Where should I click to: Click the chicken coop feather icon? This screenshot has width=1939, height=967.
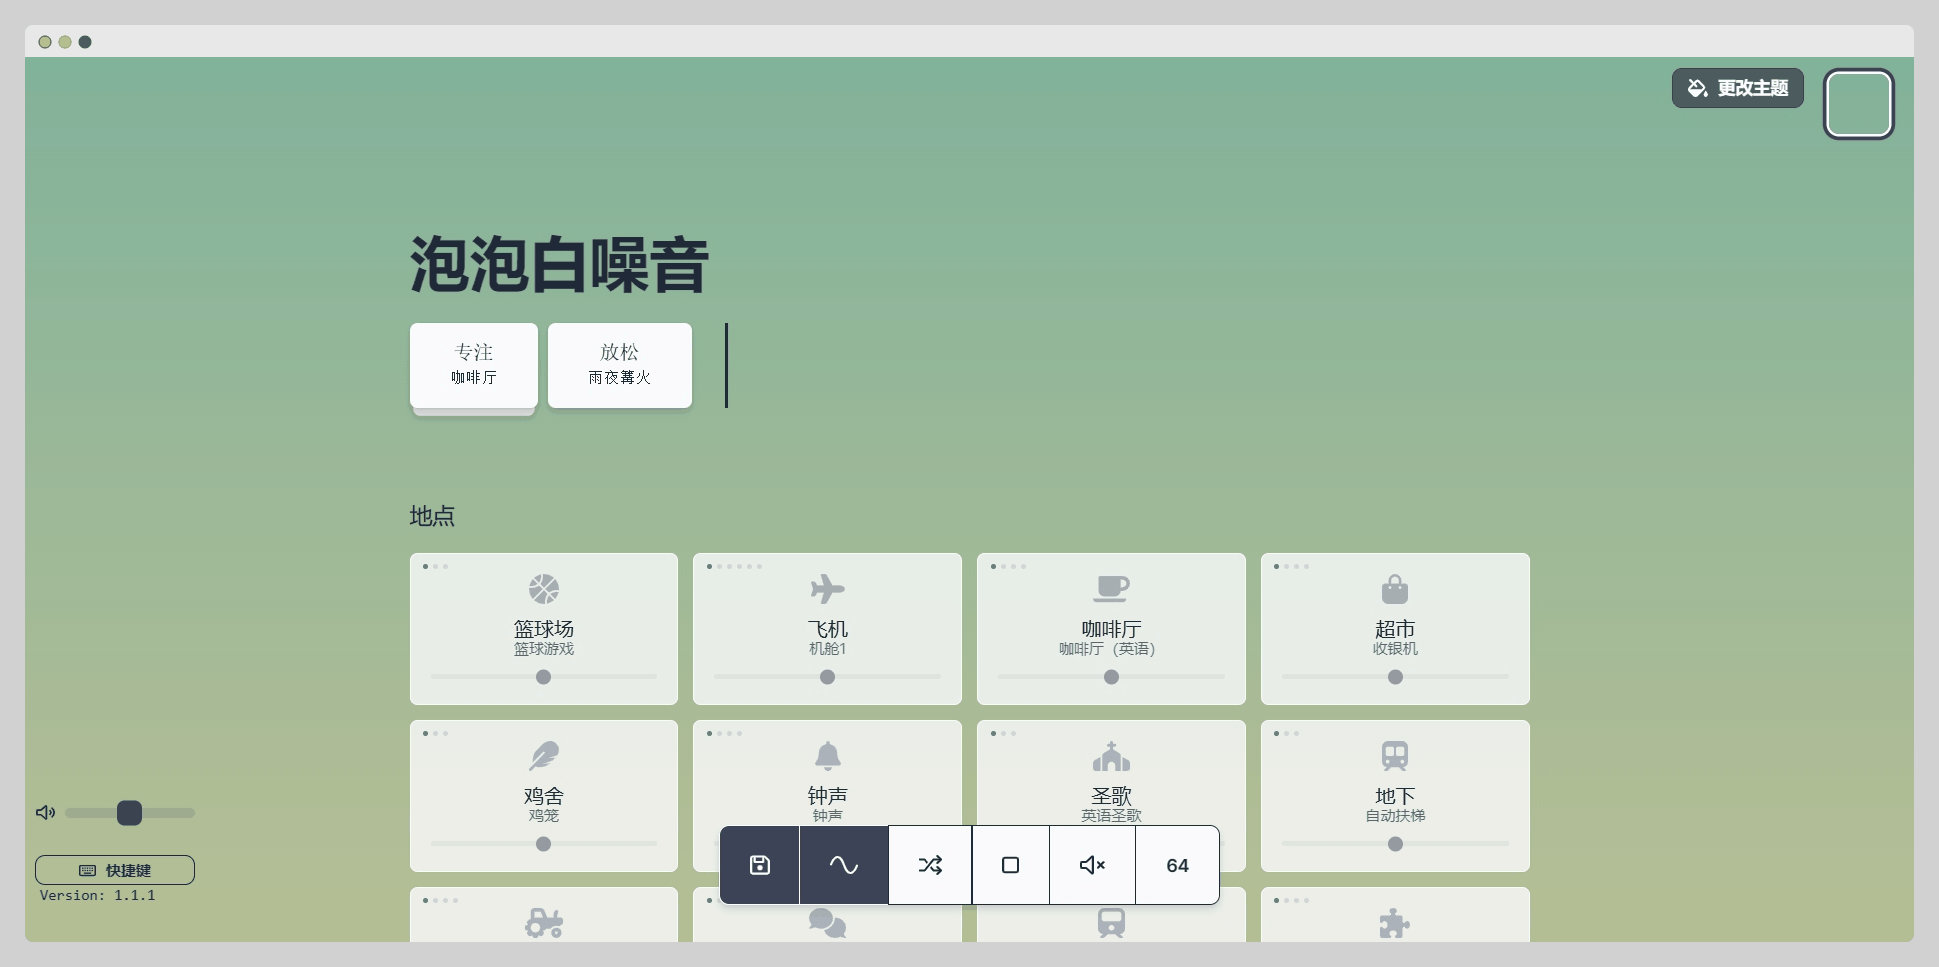tap(544, 756)
